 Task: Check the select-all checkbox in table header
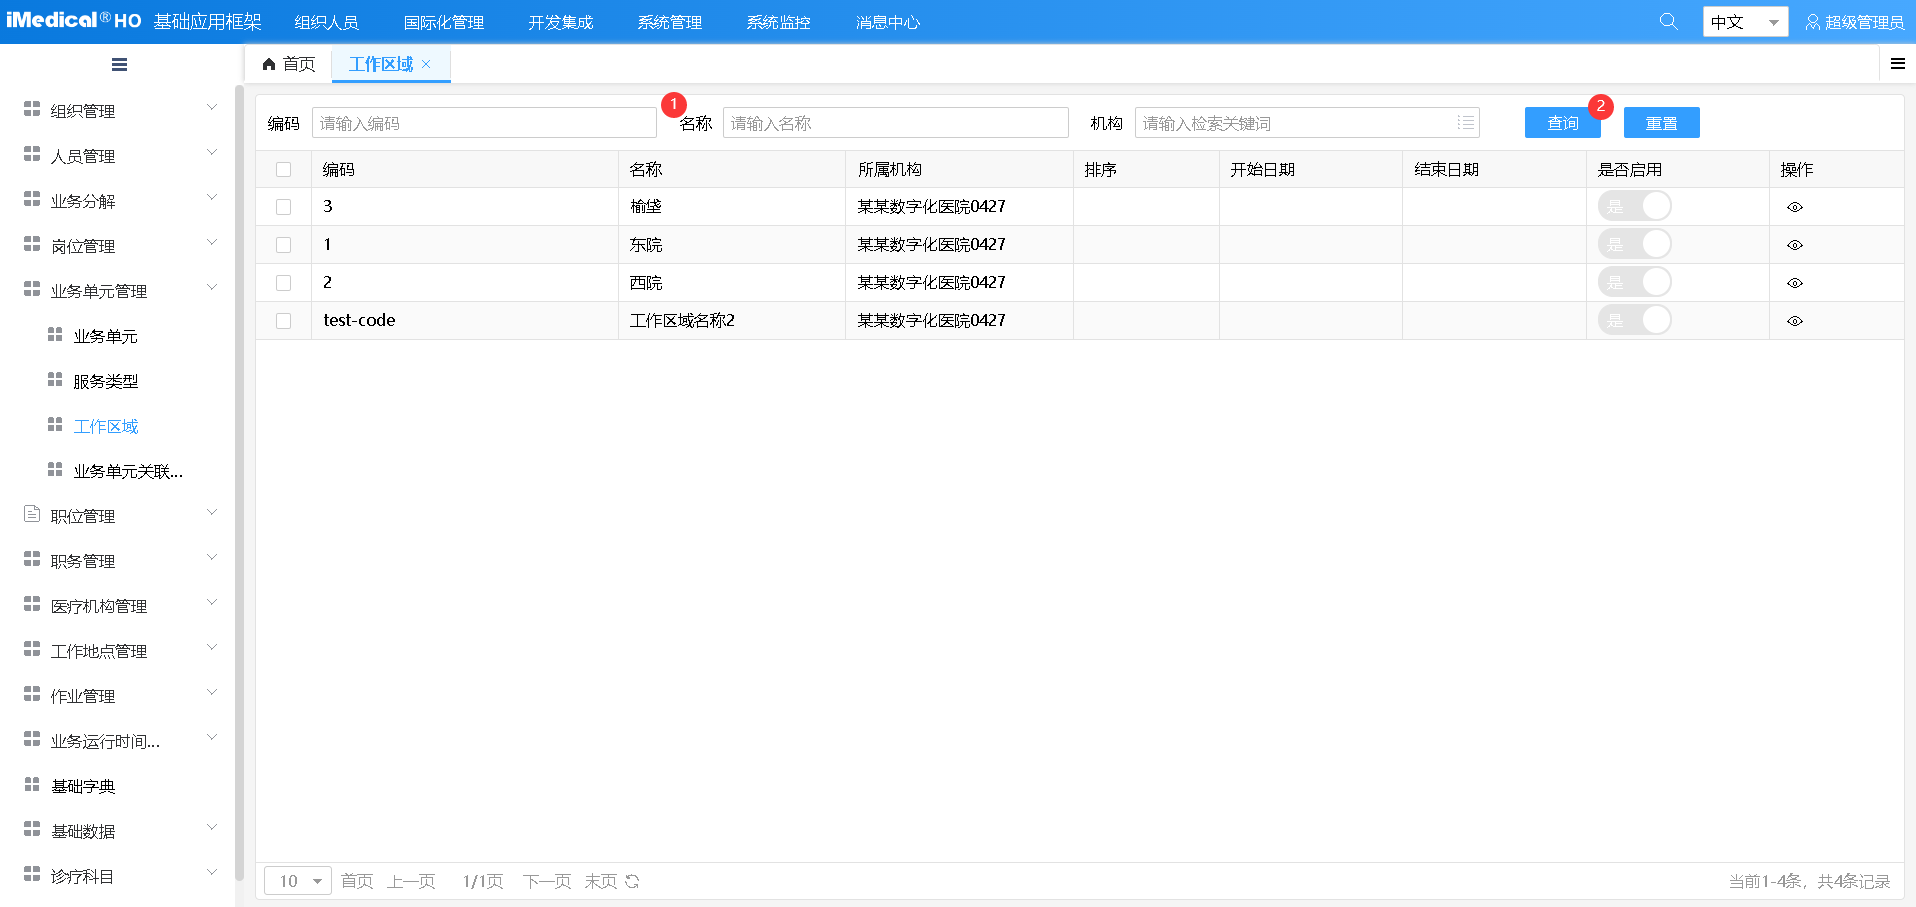(x=284, y=170)
